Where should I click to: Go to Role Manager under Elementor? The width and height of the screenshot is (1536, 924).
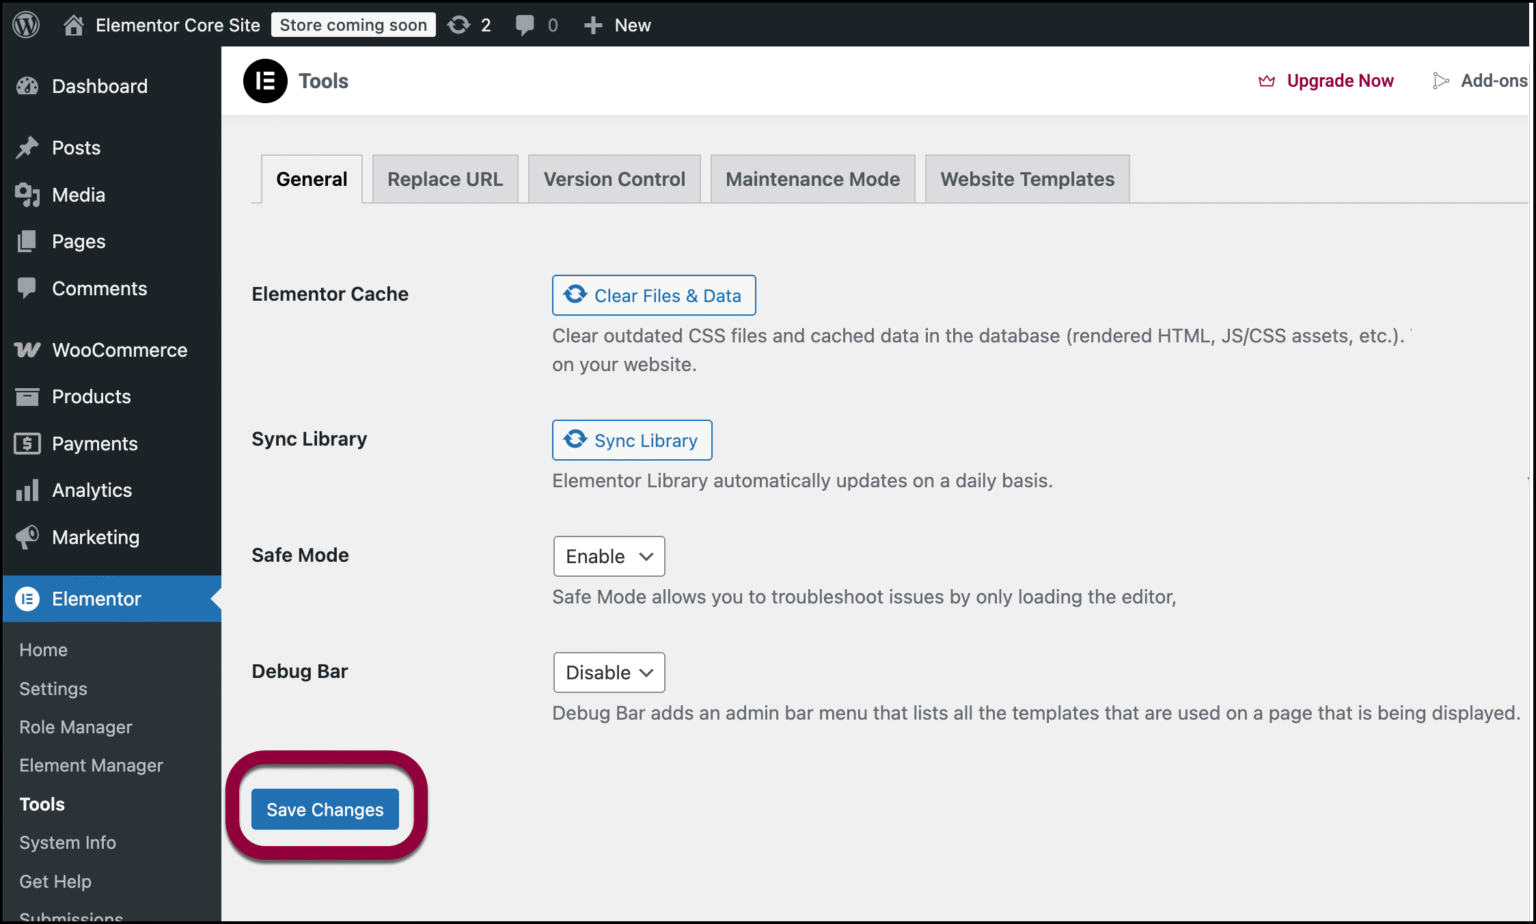[75, 727]
